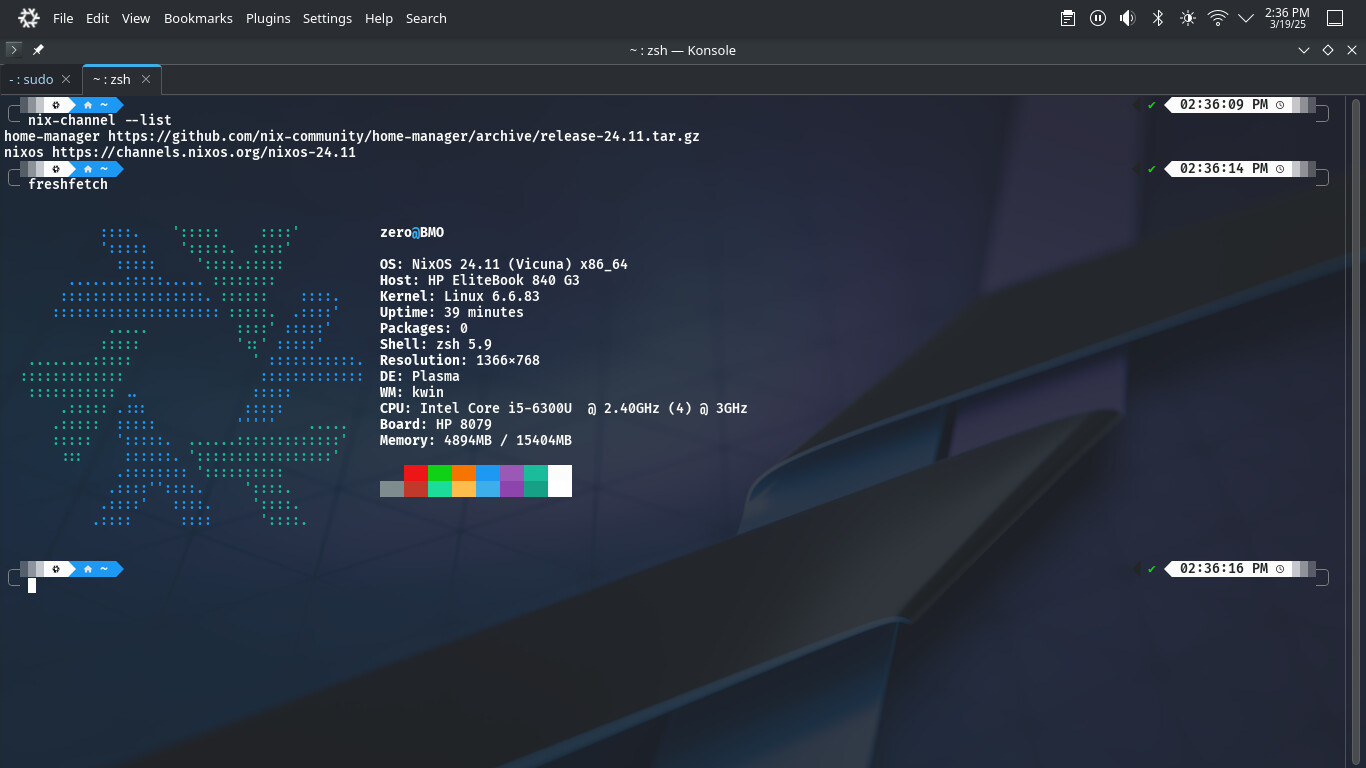Open the Plugins menu
This screenshot has width=1366, height=768.
click(x=268, y=18)
